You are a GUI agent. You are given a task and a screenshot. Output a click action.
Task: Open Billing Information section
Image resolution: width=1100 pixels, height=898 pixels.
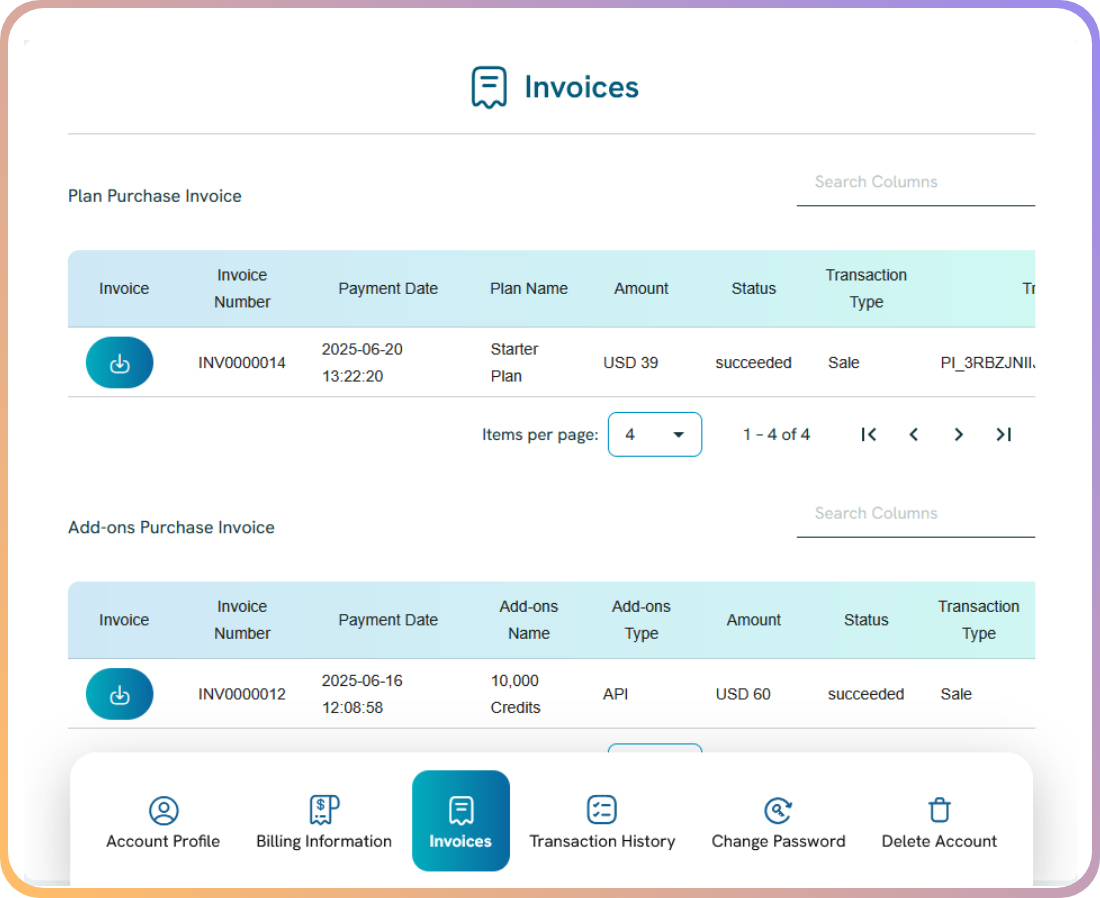pos(324,823)
